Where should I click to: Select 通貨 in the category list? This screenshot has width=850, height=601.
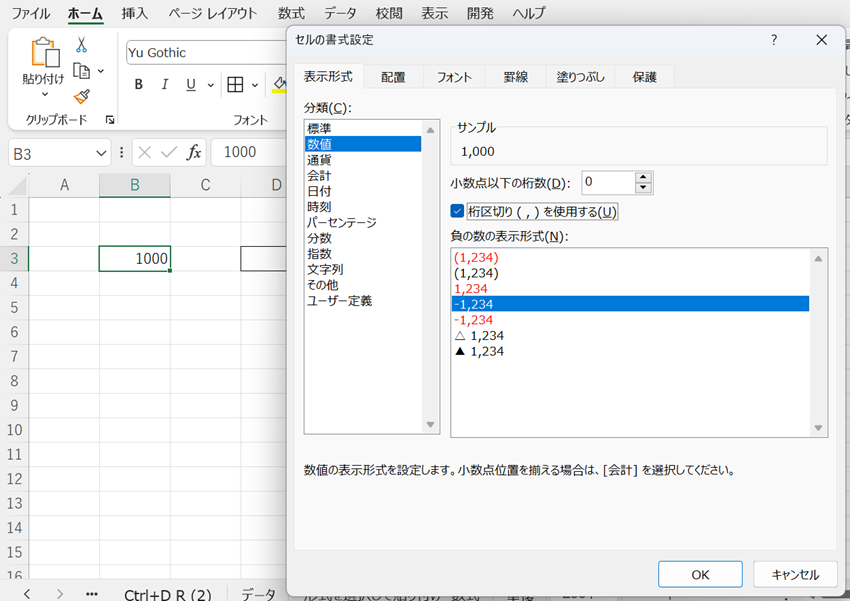point(363,160)
